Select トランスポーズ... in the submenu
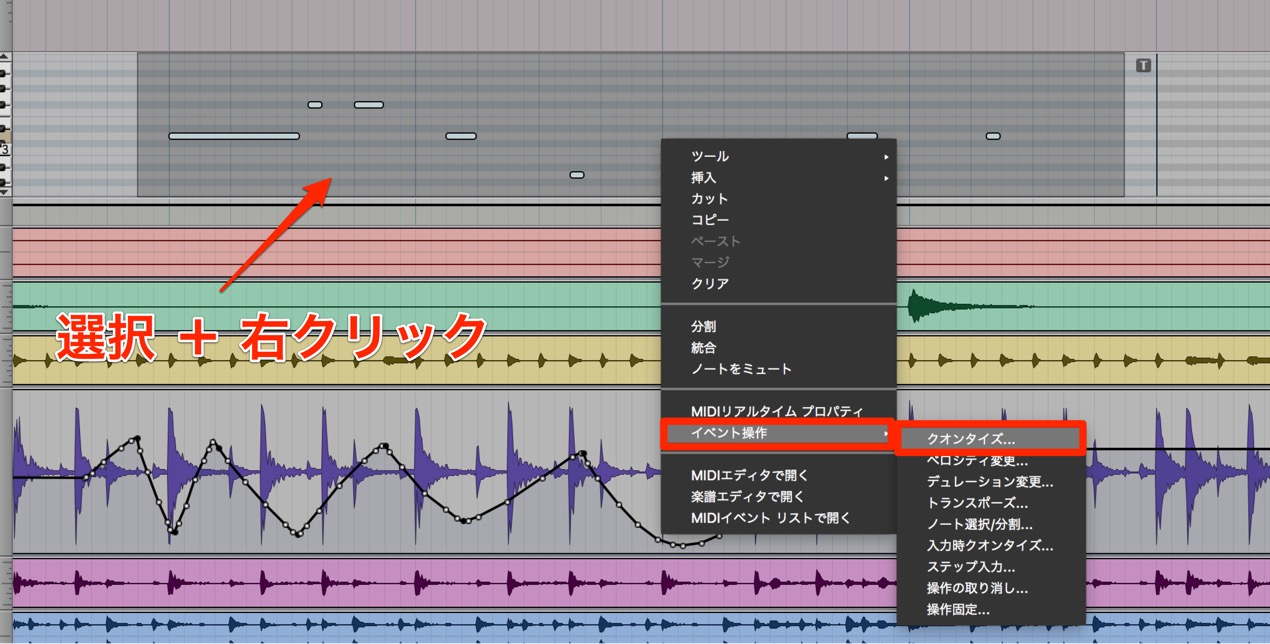This screenshot has width=1270, height=644. [990, 502]
